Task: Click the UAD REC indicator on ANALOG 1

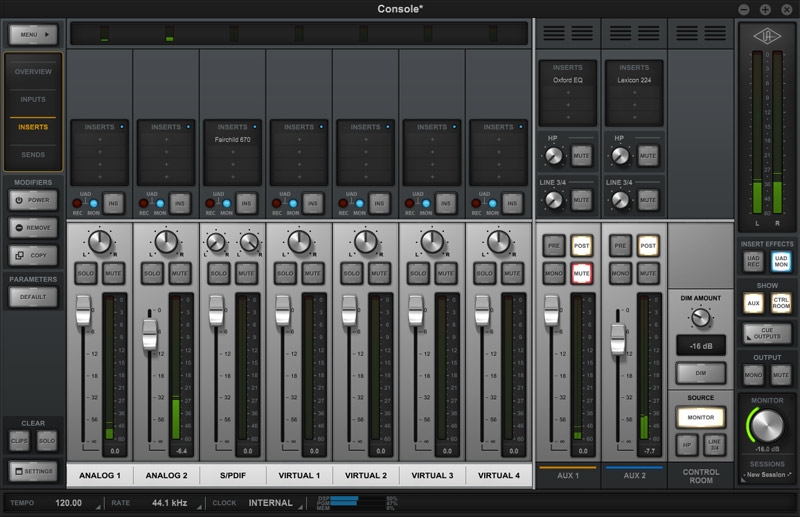Action: coord(78,204)
